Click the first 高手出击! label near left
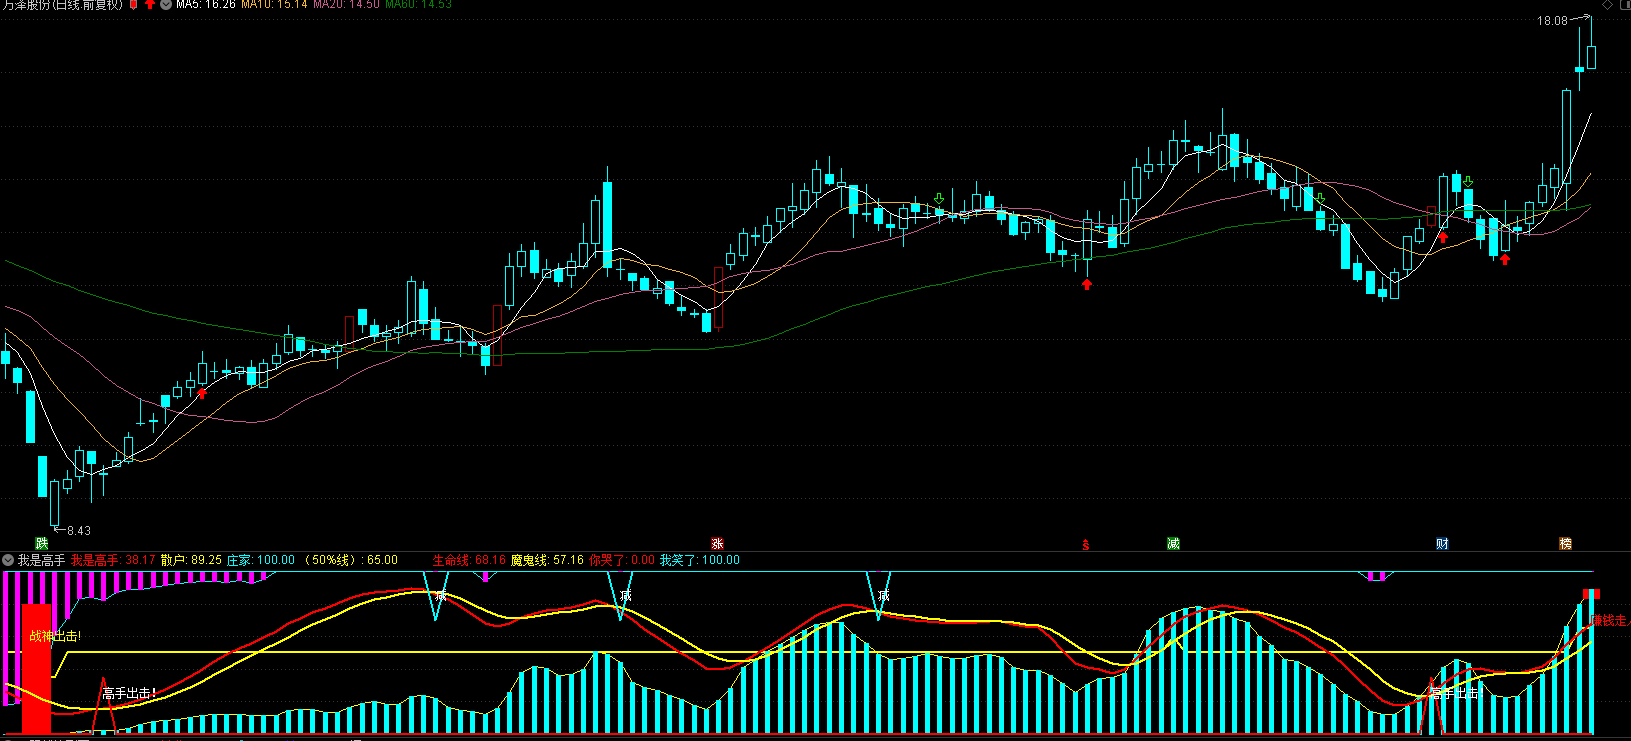This screenshot has width=1631, height=741. (129, 693)
